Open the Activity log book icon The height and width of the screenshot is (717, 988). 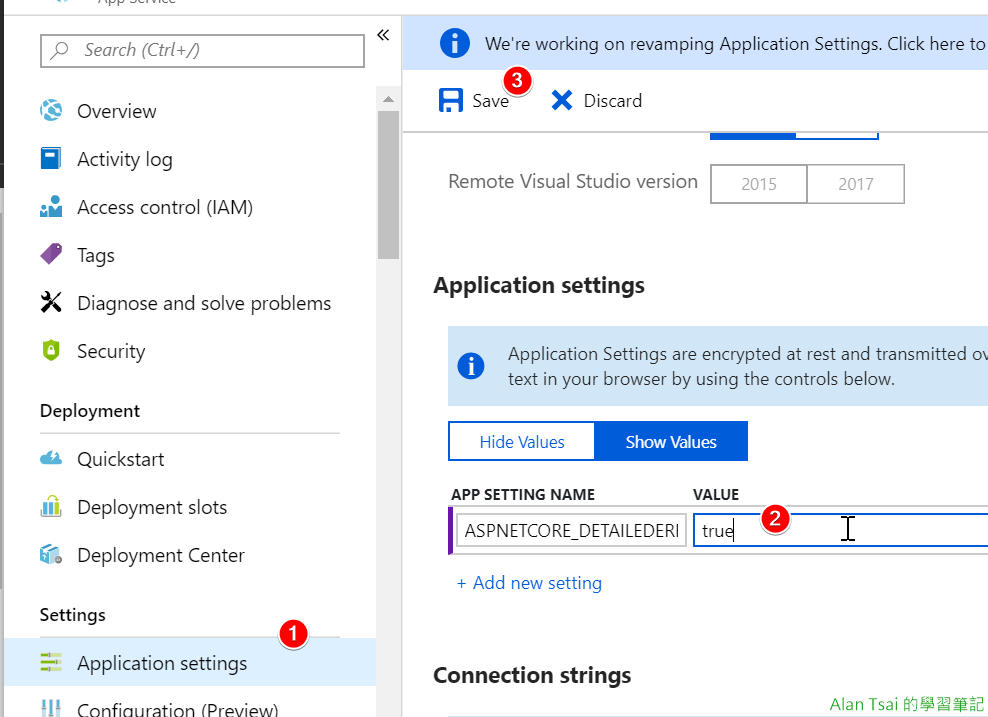51,159
